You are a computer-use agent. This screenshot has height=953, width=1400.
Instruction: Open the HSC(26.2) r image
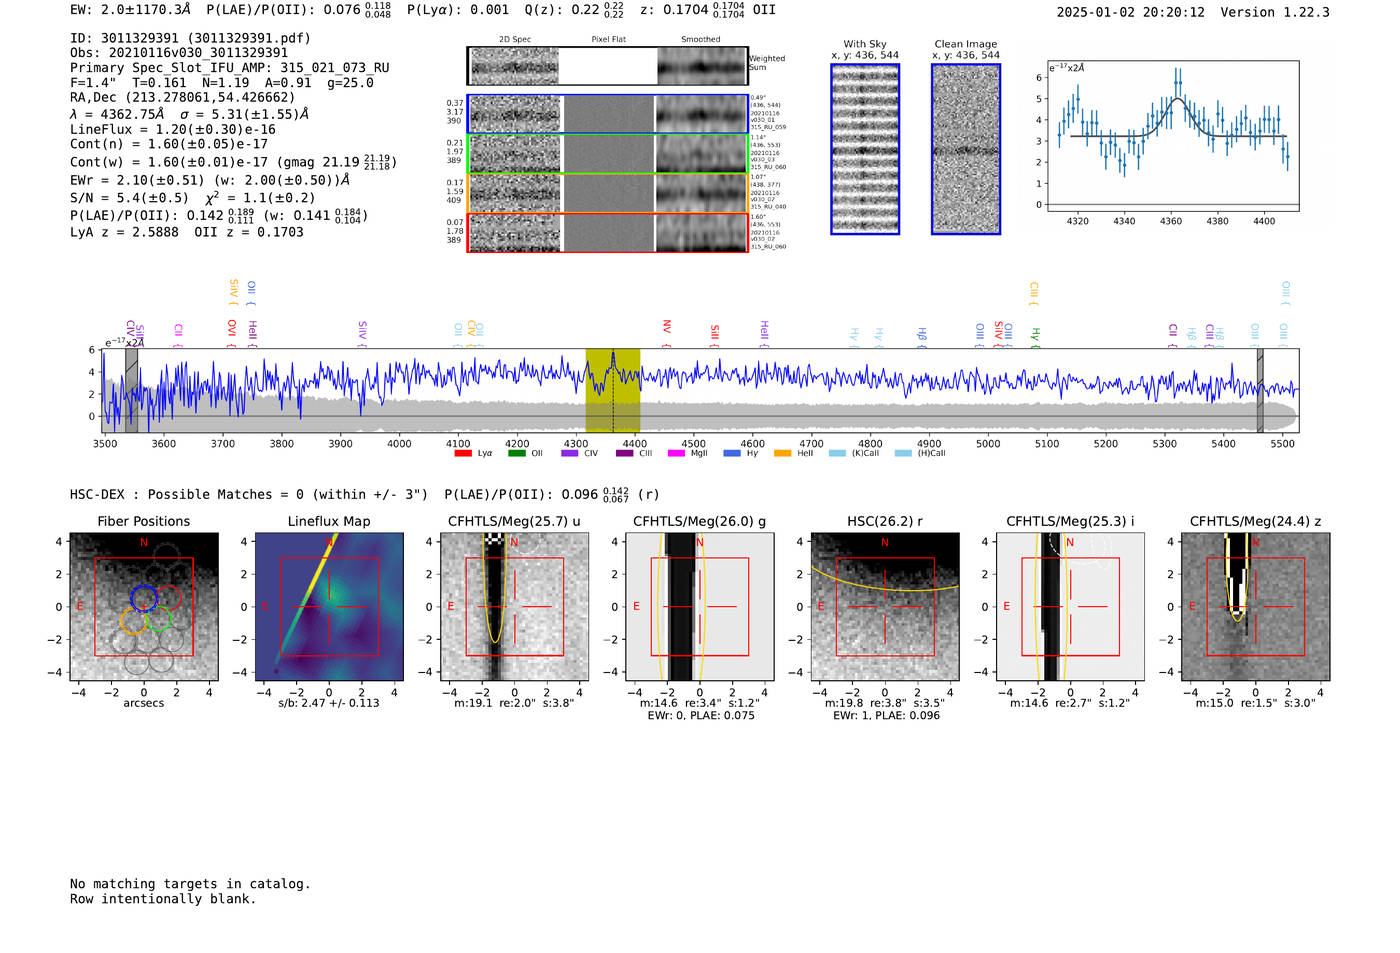884,607
